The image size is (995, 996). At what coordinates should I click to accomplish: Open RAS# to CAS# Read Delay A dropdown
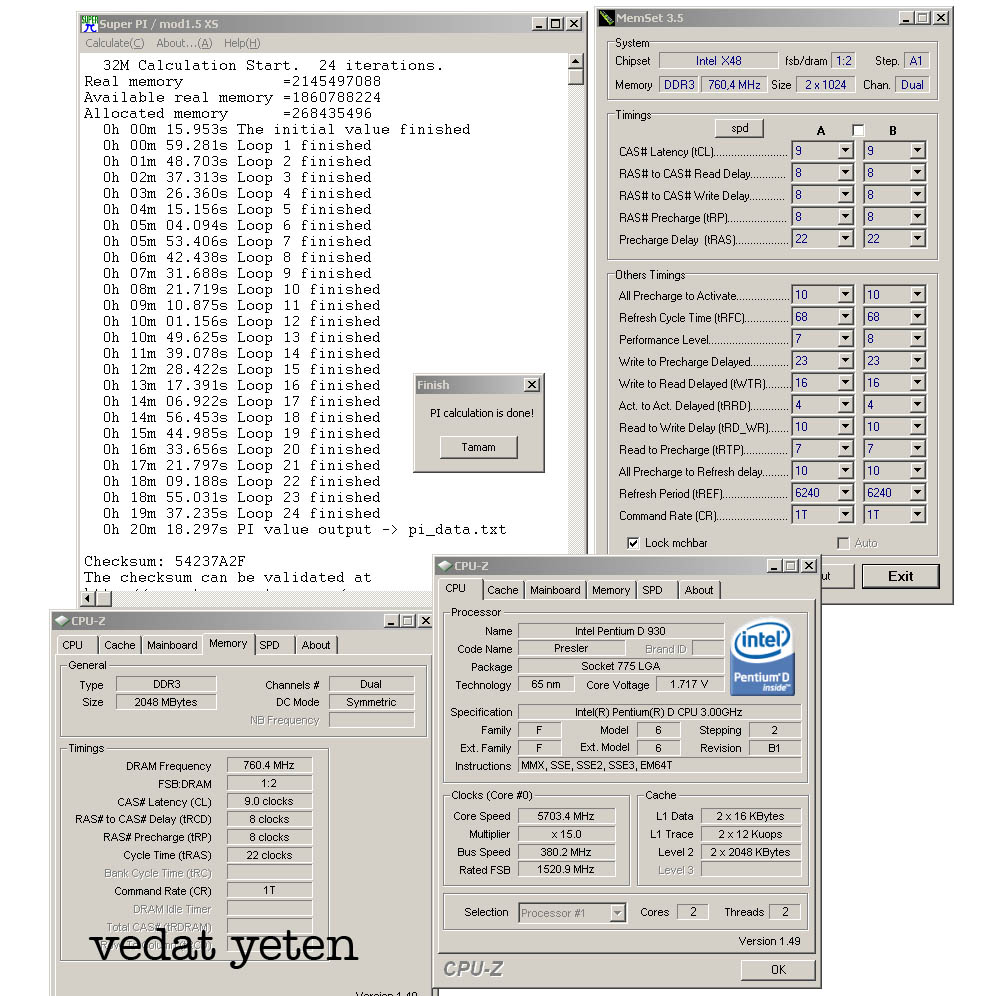[845, 173]
